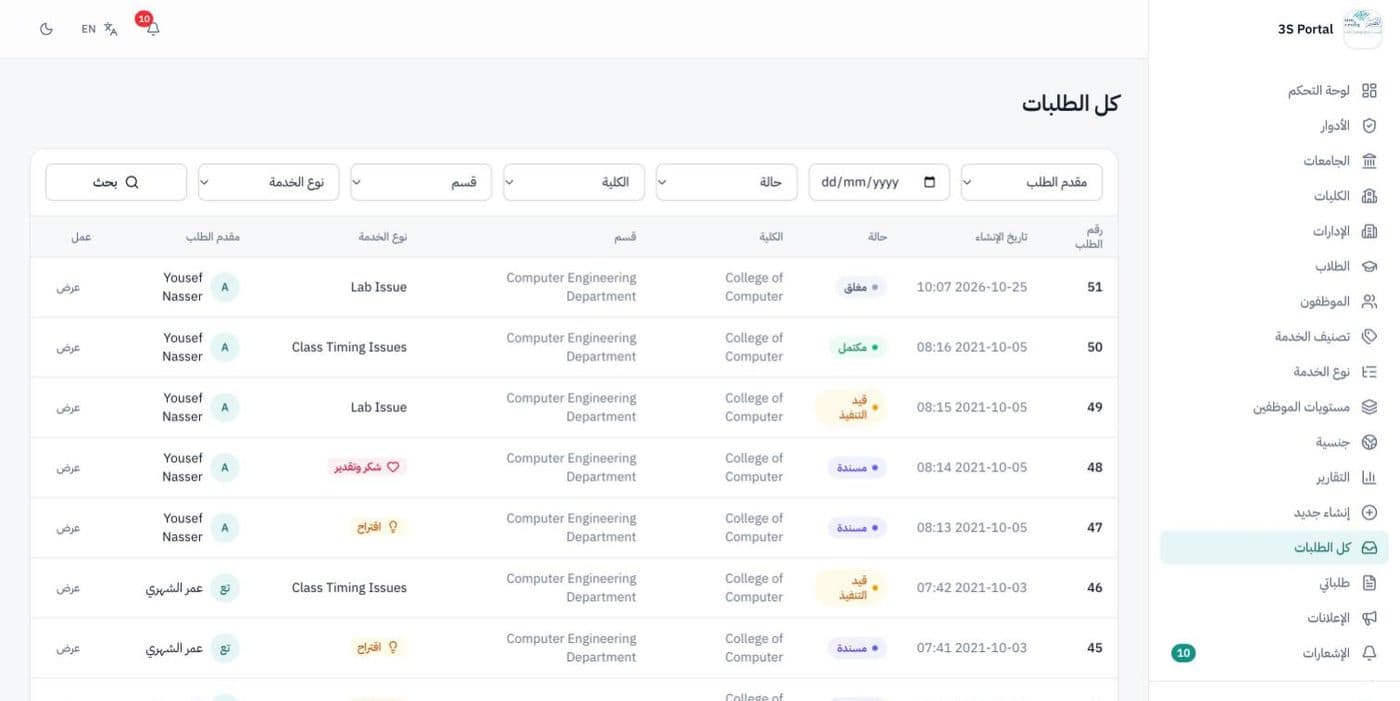Click the مستويات الموظفين layers icon

(x=1369, y=407)
